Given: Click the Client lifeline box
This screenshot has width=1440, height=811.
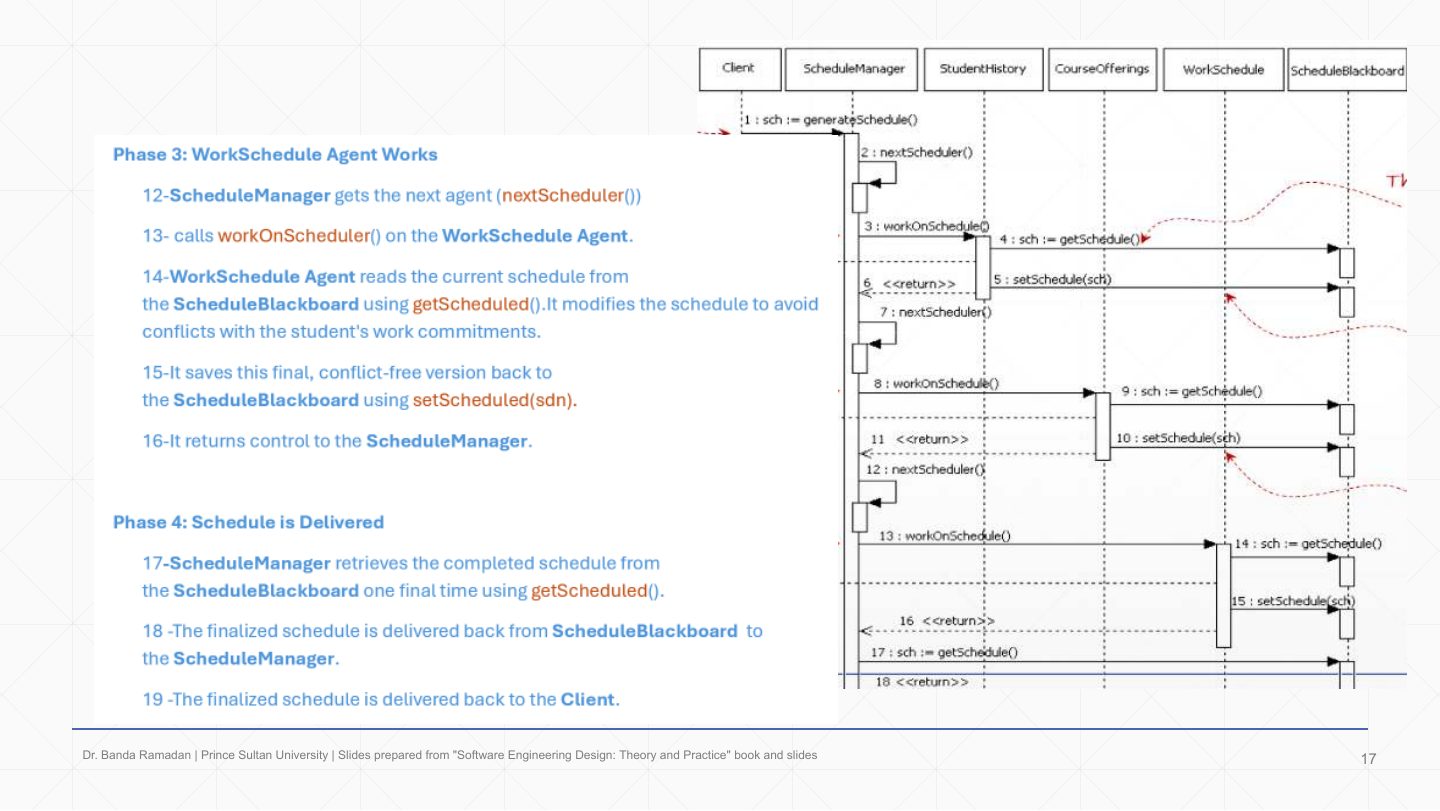Looking at the screenshot, I should pos(738,69).
